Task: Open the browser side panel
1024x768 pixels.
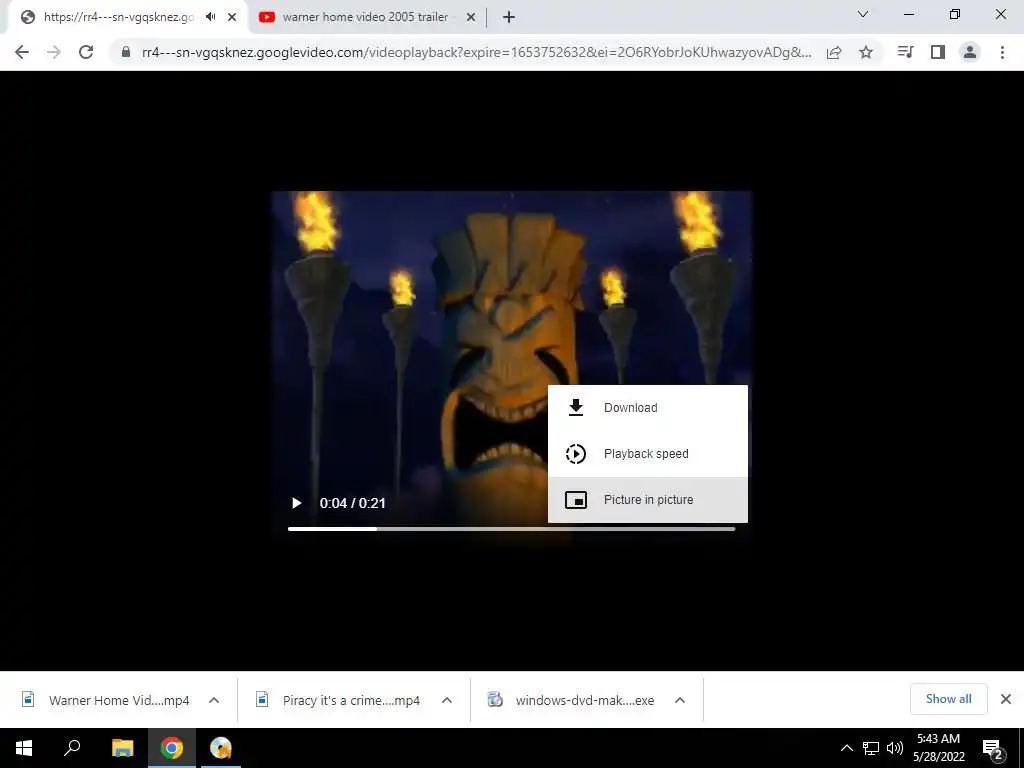Action: (938, 52)
